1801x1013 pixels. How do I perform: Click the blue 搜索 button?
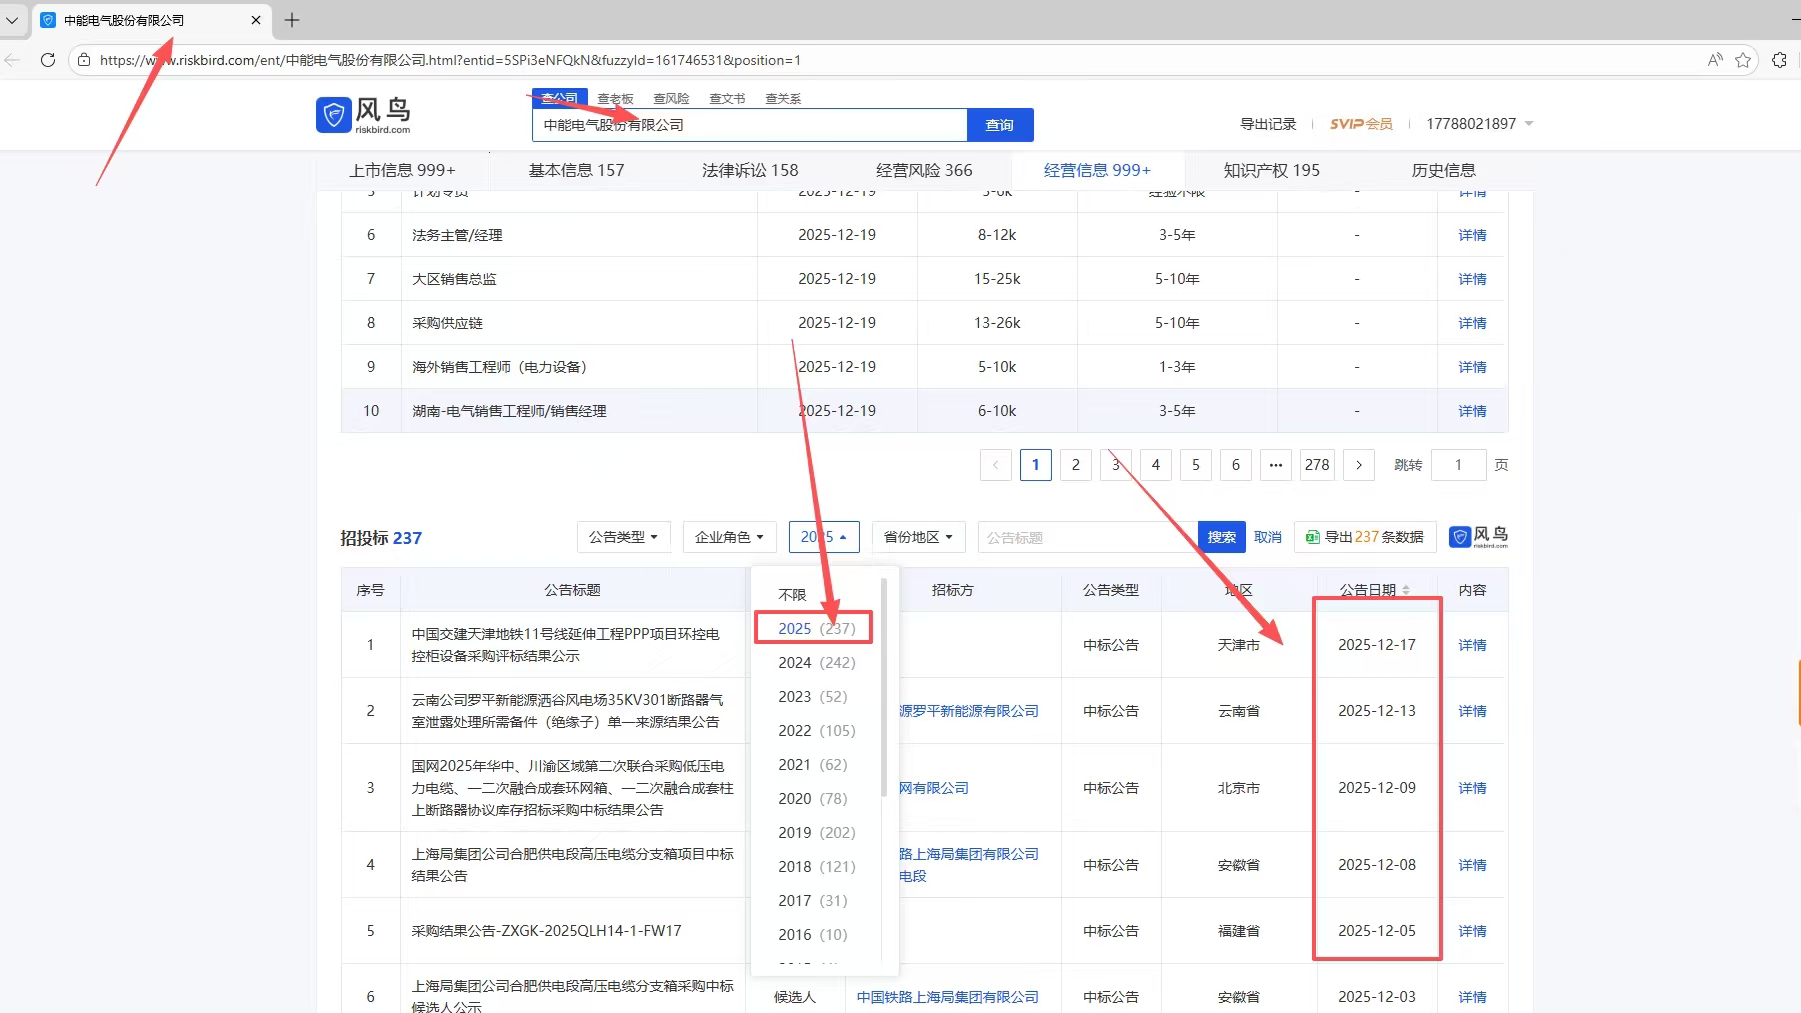point(1221,537)
